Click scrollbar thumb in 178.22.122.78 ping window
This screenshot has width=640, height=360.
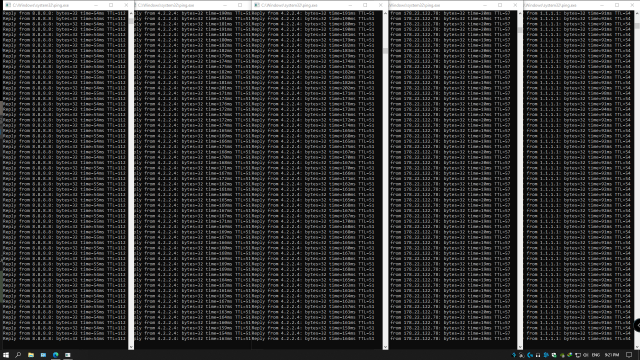coord(520,30)
